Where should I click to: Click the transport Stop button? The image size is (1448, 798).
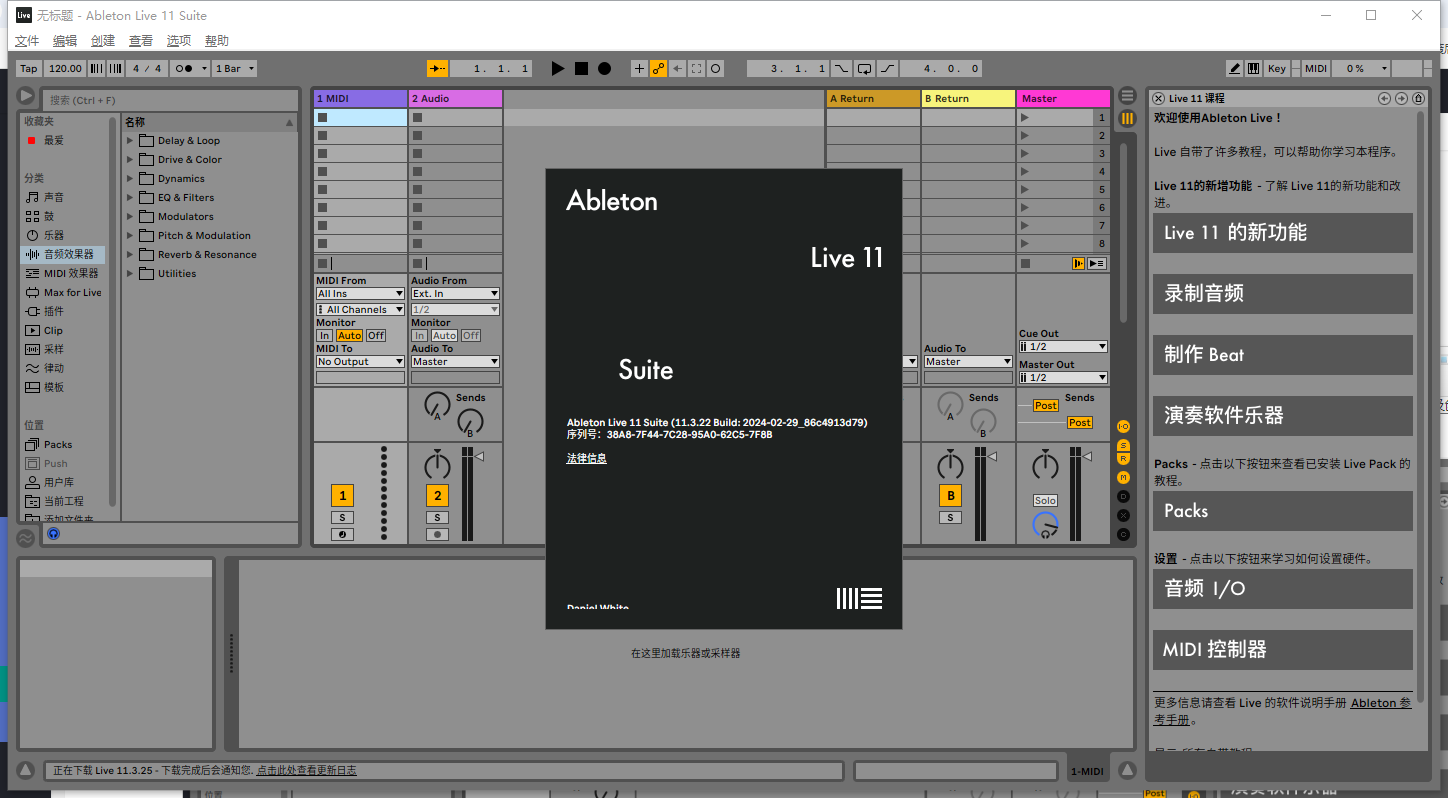coord(581,69)
